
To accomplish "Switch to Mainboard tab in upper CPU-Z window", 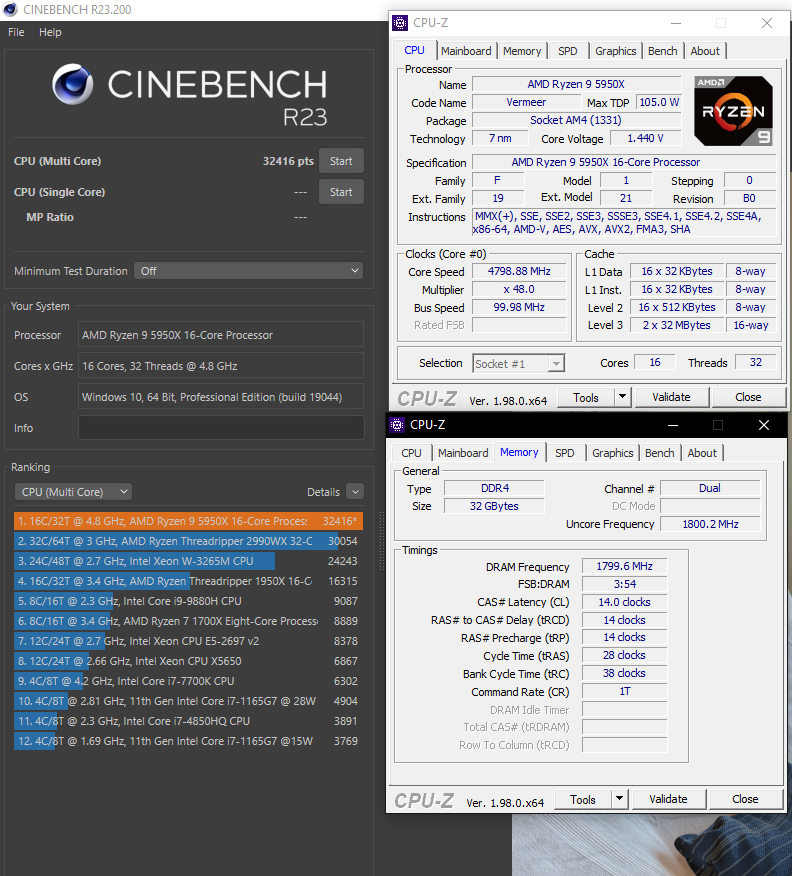I will (466, 51).
